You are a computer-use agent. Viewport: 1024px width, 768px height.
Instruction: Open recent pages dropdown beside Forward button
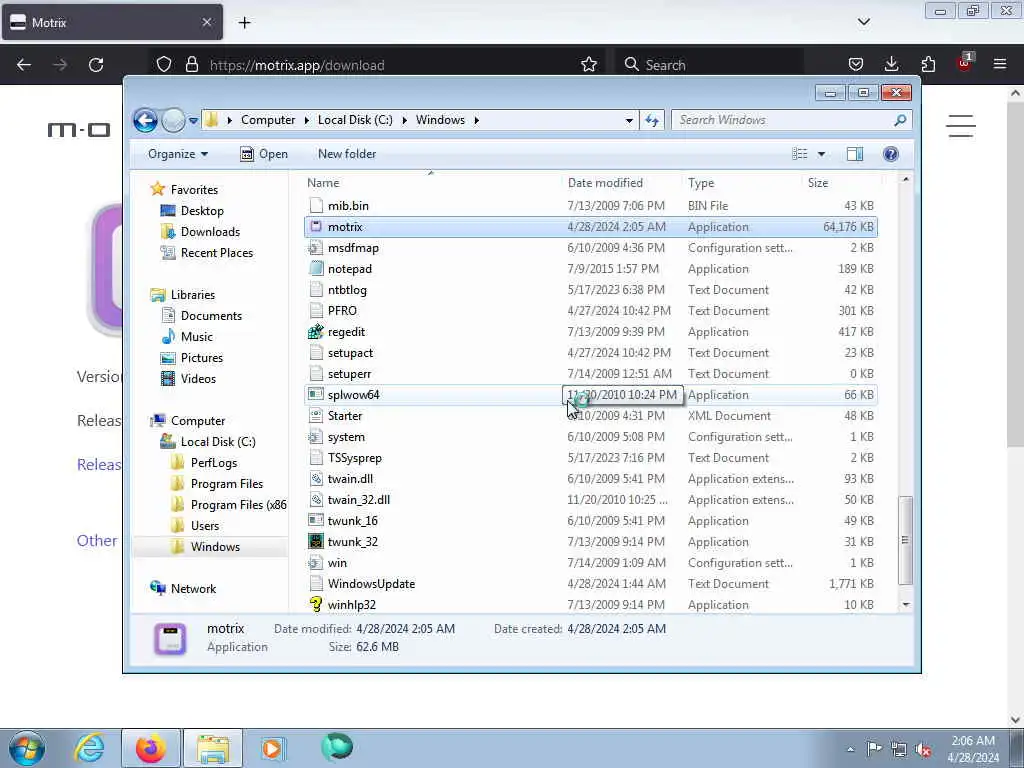[x=193, y=121]
